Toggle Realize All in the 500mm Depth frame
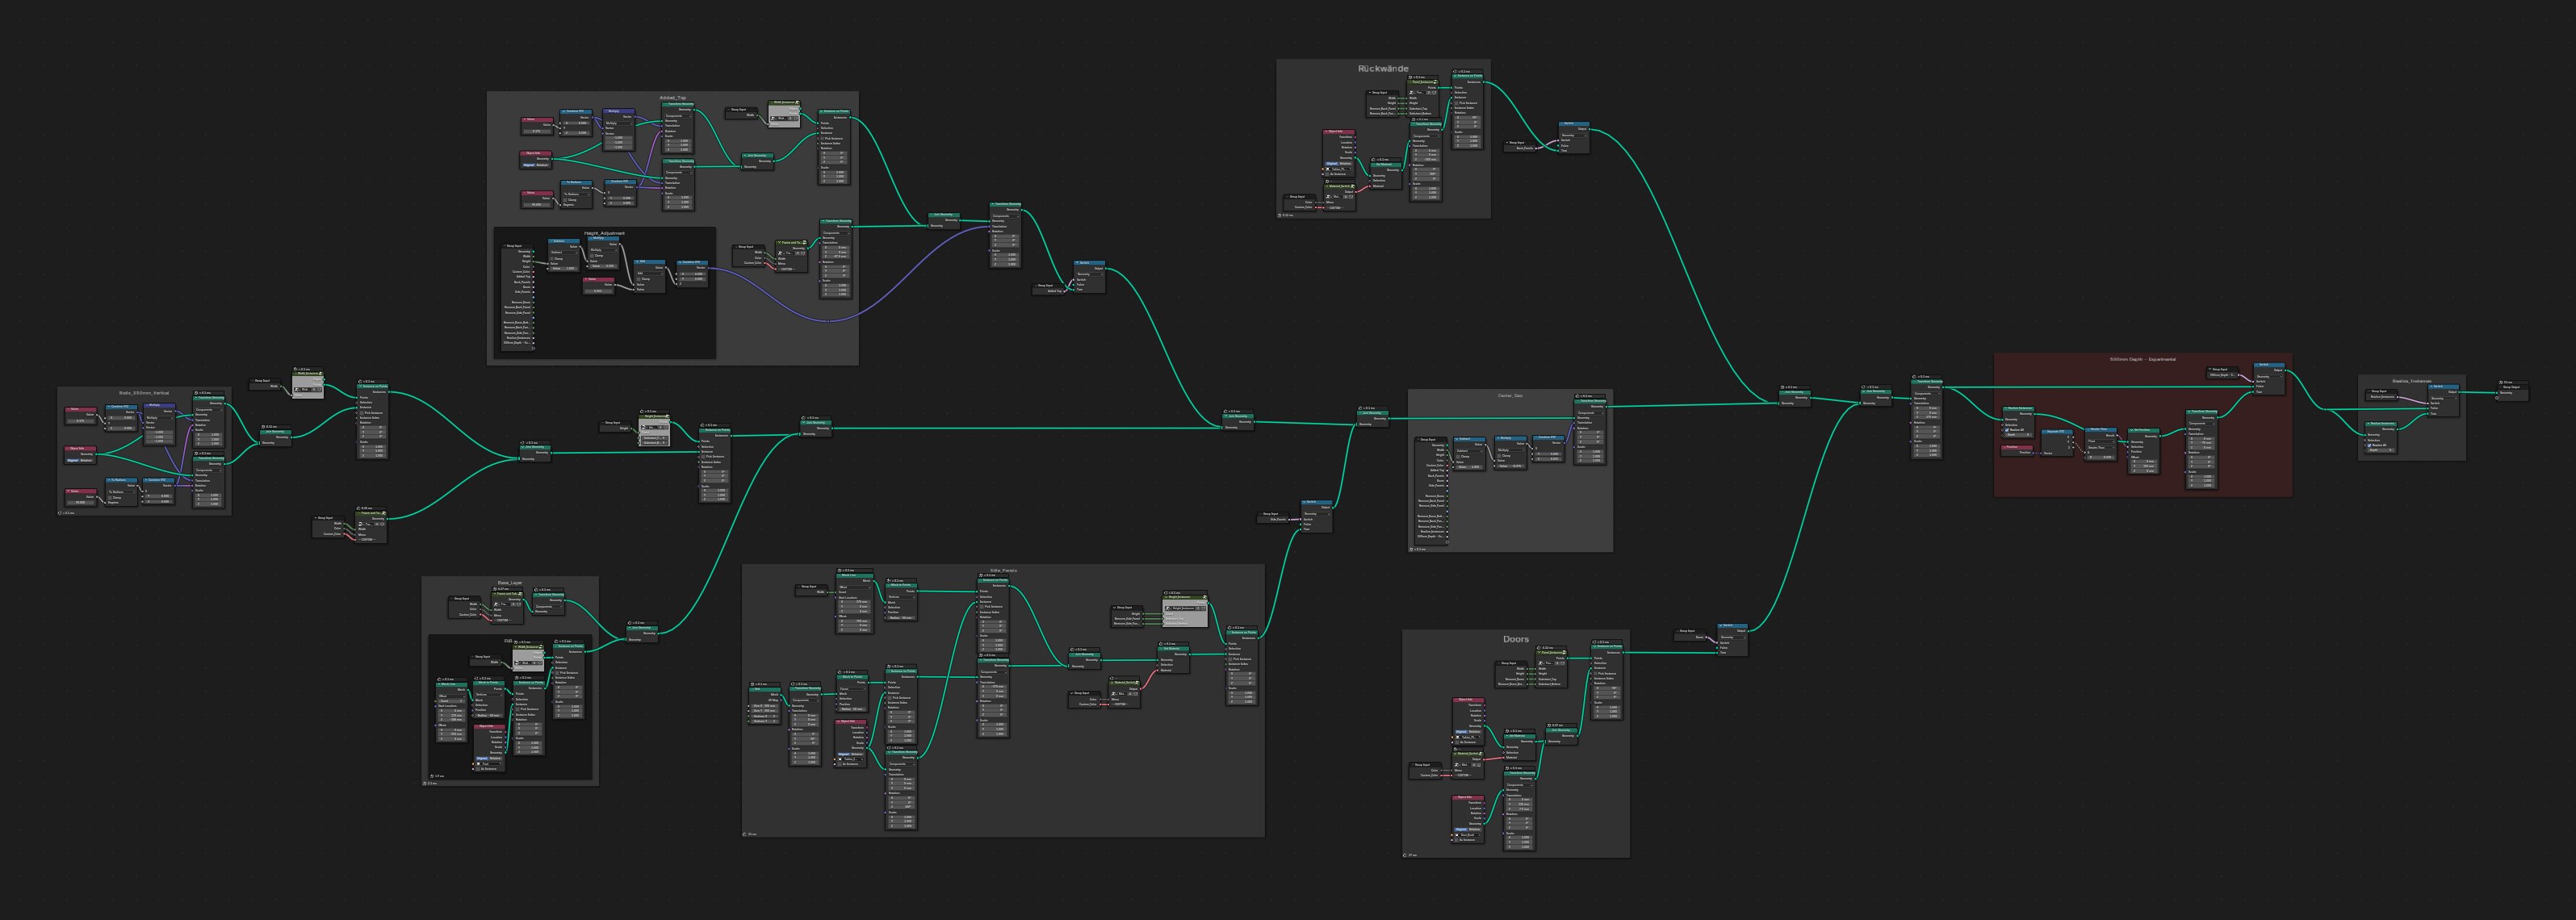2576x920 pixels. click(2007, 430)
